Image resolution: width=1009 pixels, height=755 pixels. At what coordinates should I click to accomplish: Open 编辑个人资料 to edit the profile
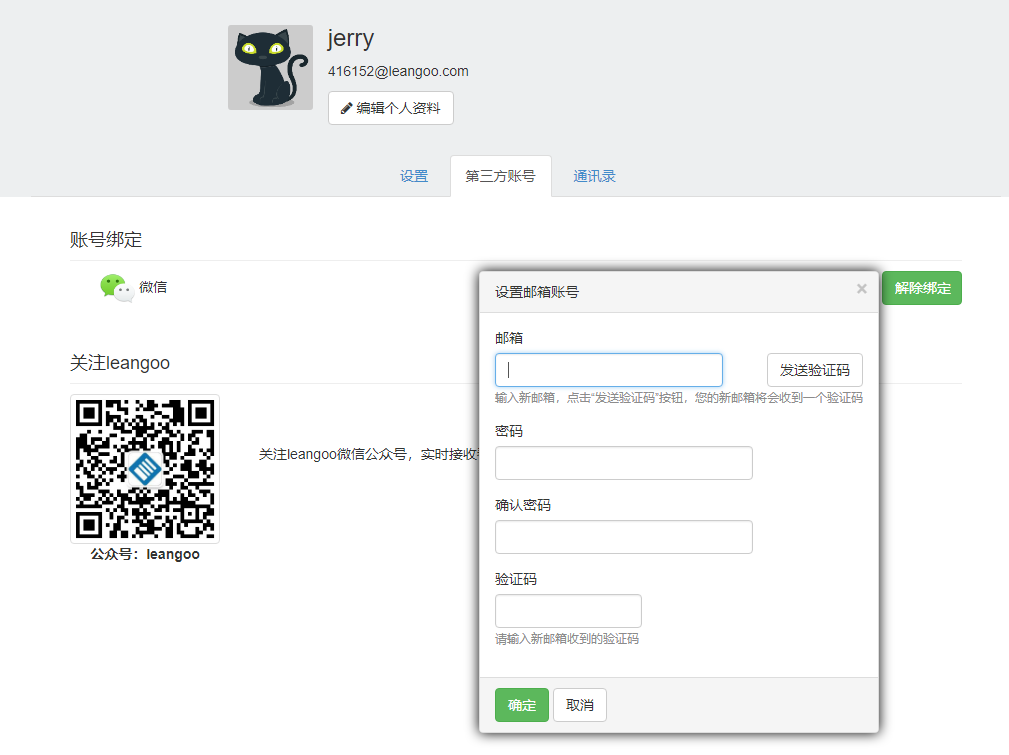click(390, 108)
